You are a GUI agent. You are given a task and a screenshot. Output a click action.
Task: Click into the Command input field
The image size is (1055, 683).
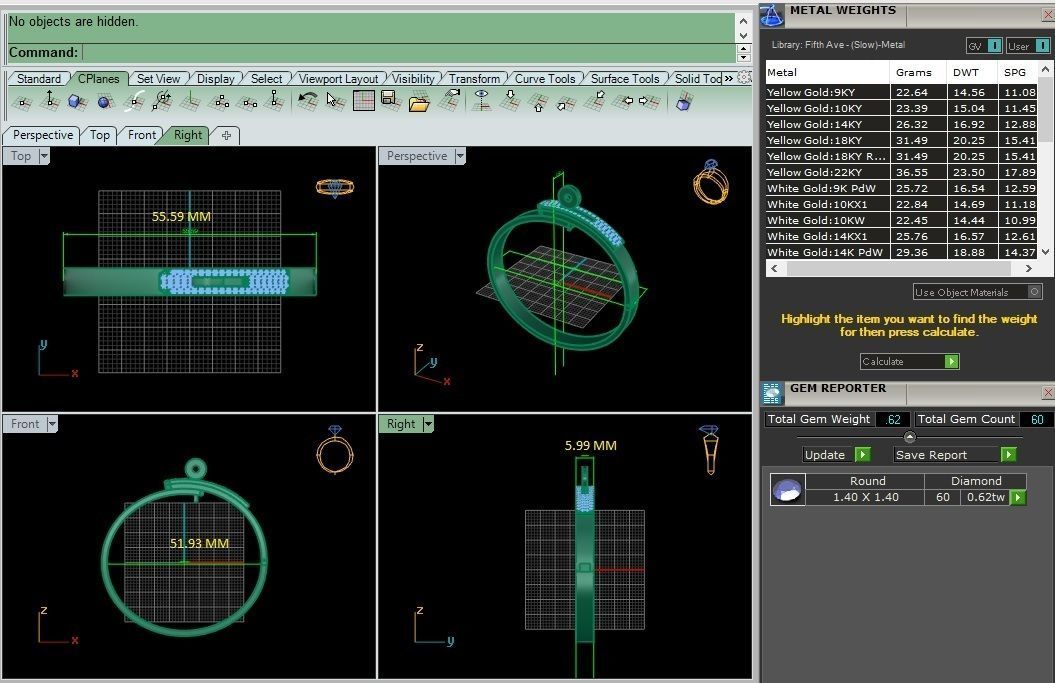pyautogui.click(x=408, y=52)
